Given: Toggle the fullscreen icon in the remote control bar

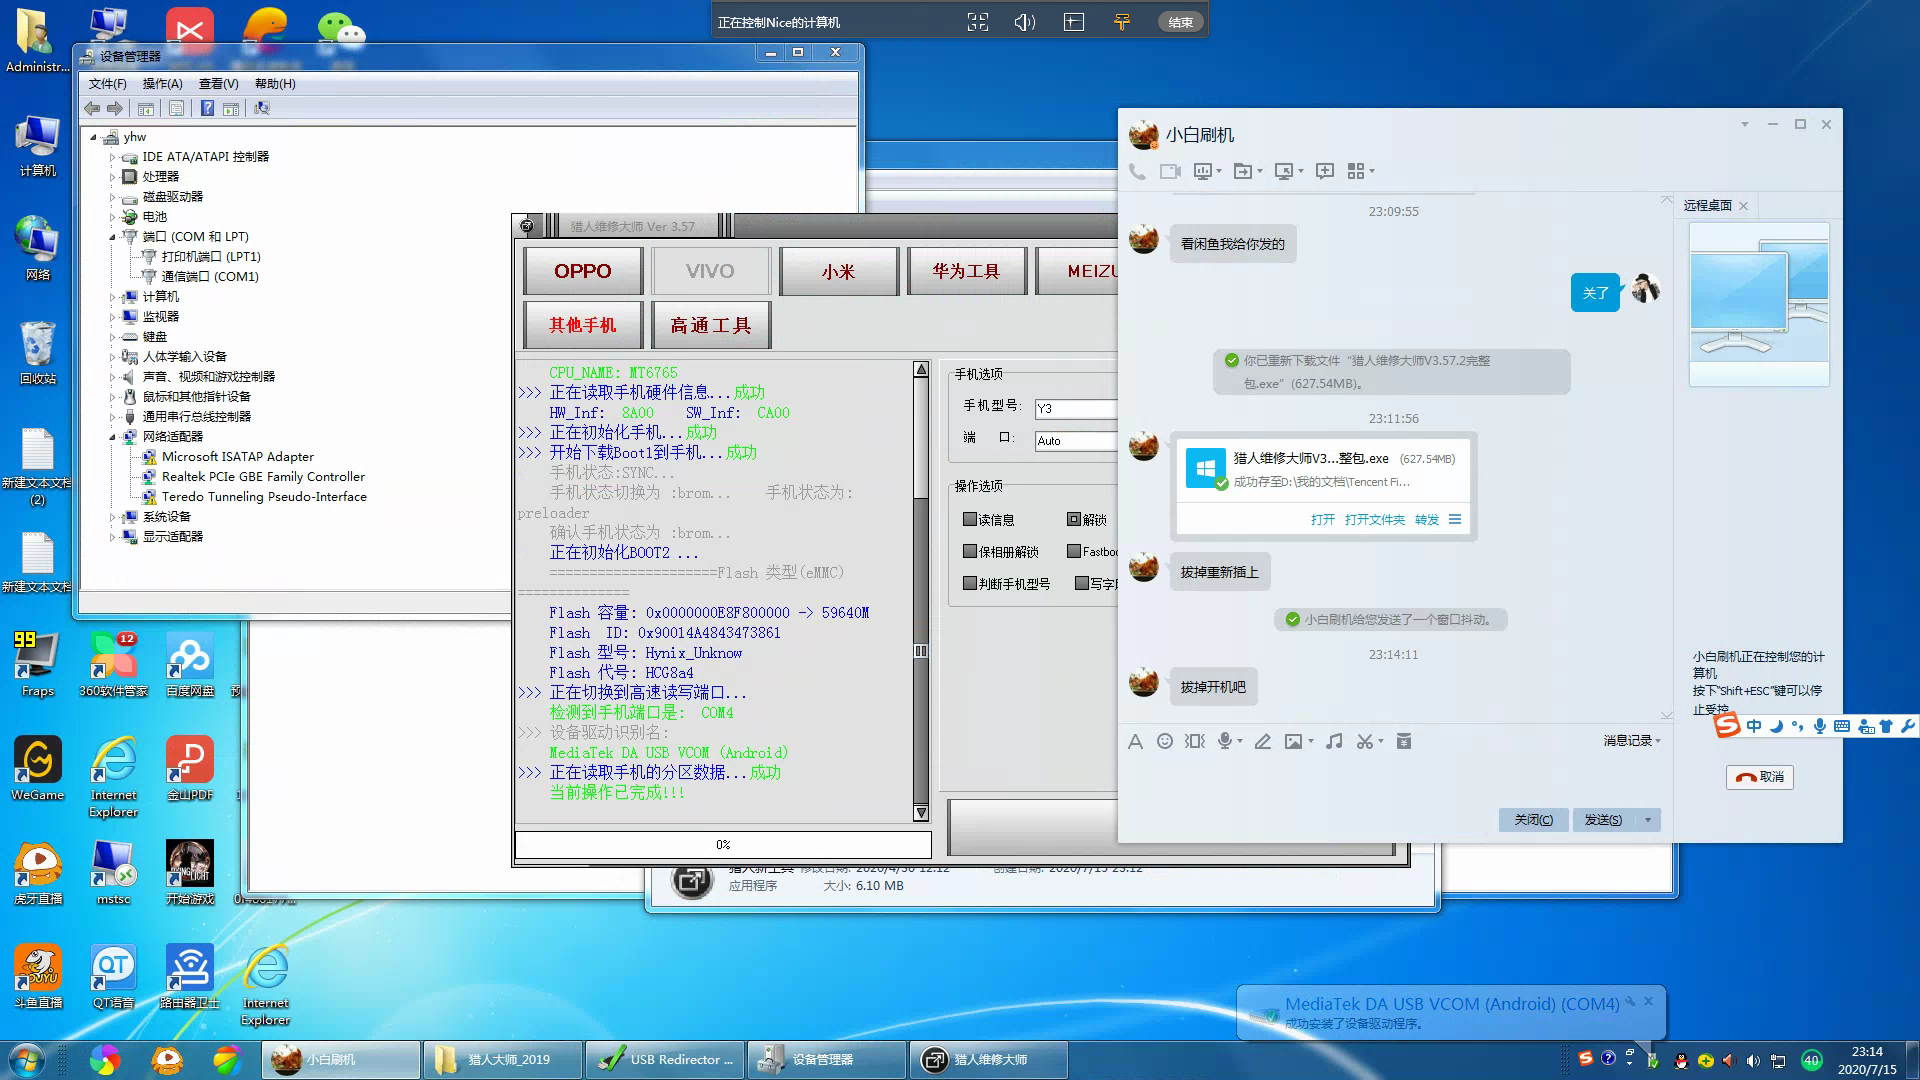Looking at the screenshot, I should (x=978, y=22).
